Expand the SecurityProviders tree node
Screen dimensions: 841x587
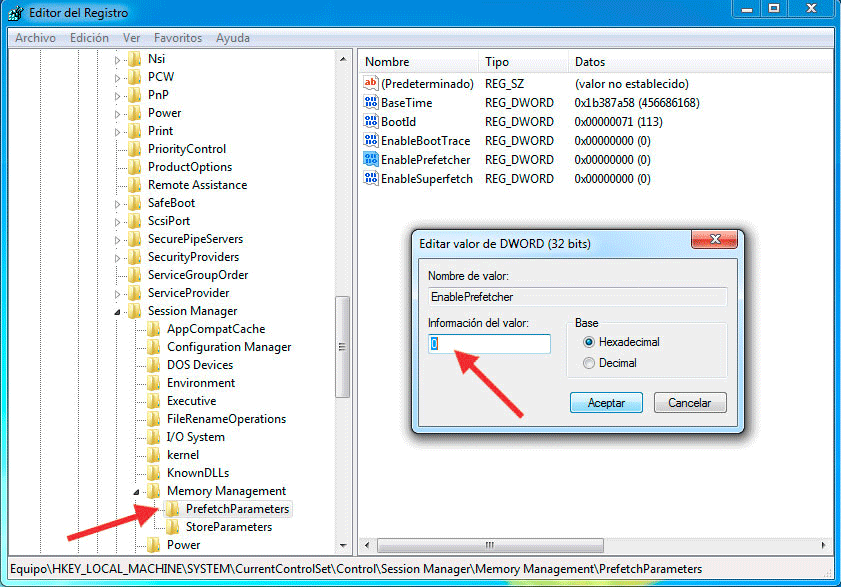click(117, 258)
